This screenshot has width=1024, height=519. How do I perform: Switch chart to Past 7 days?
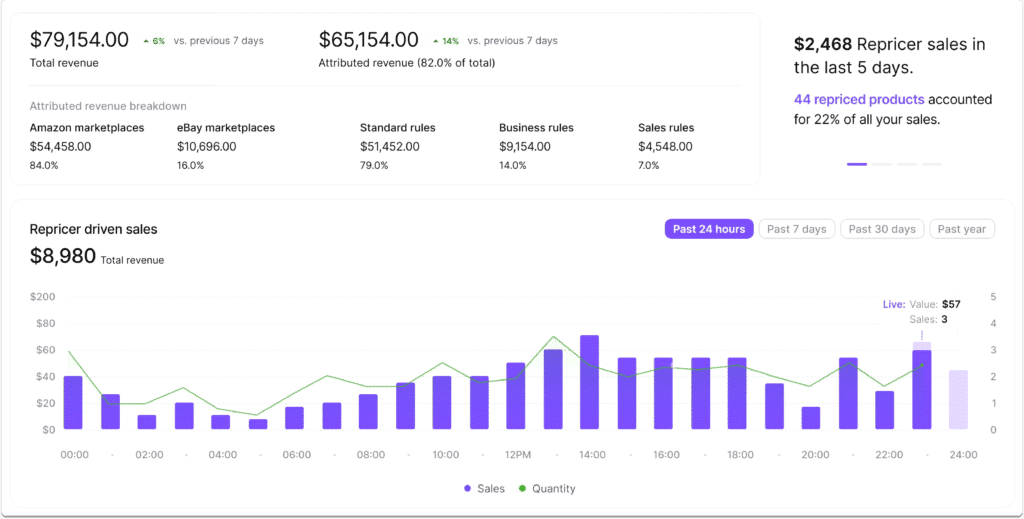tap(796, 229)
